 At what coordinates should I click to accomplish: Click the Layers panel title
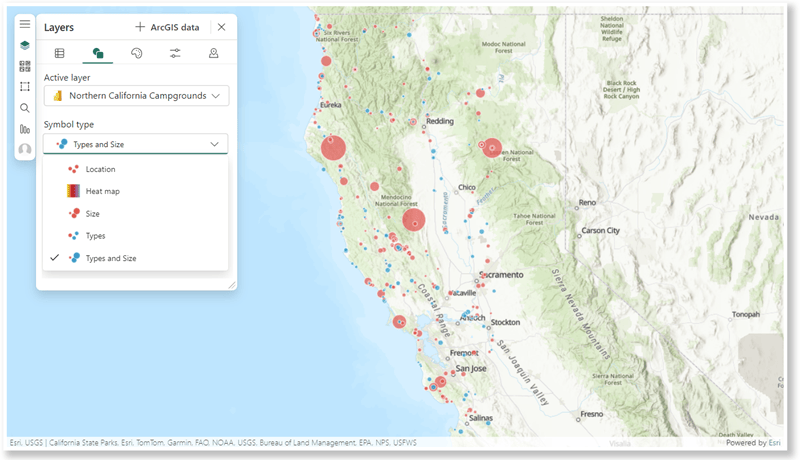click(59, 28)
